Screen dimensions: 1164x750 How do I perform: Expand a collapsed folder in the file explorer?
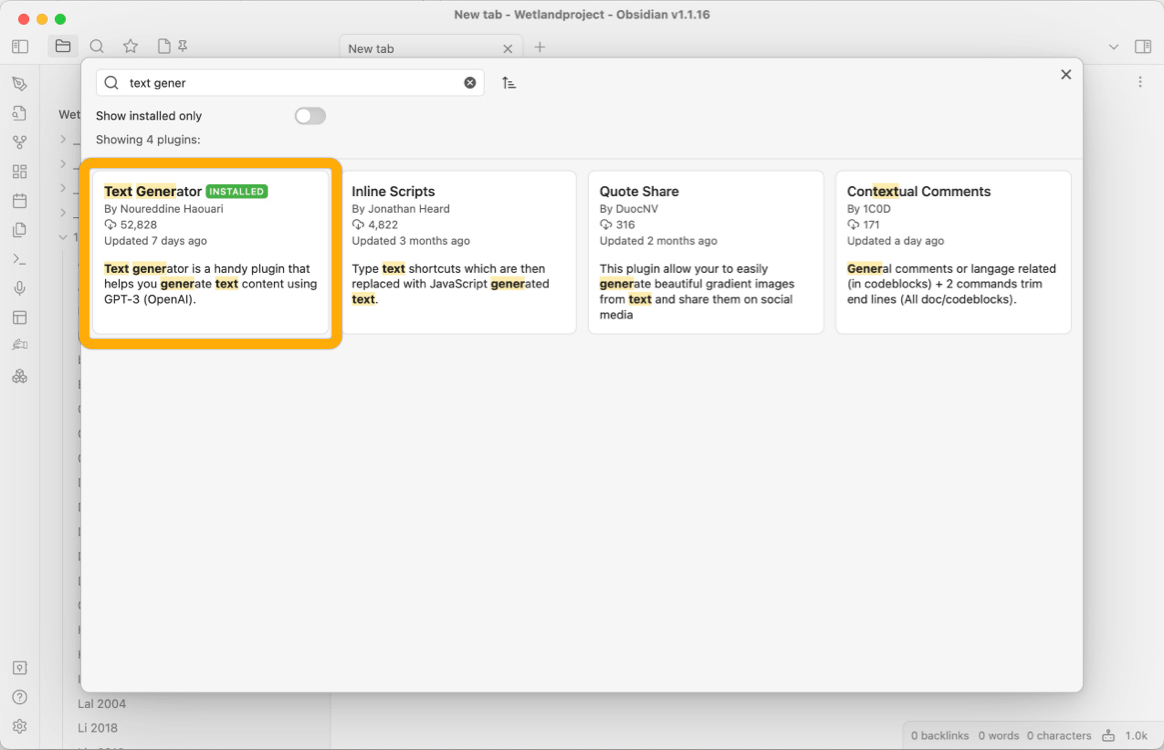pyautogui.click(x=62, y=139)
